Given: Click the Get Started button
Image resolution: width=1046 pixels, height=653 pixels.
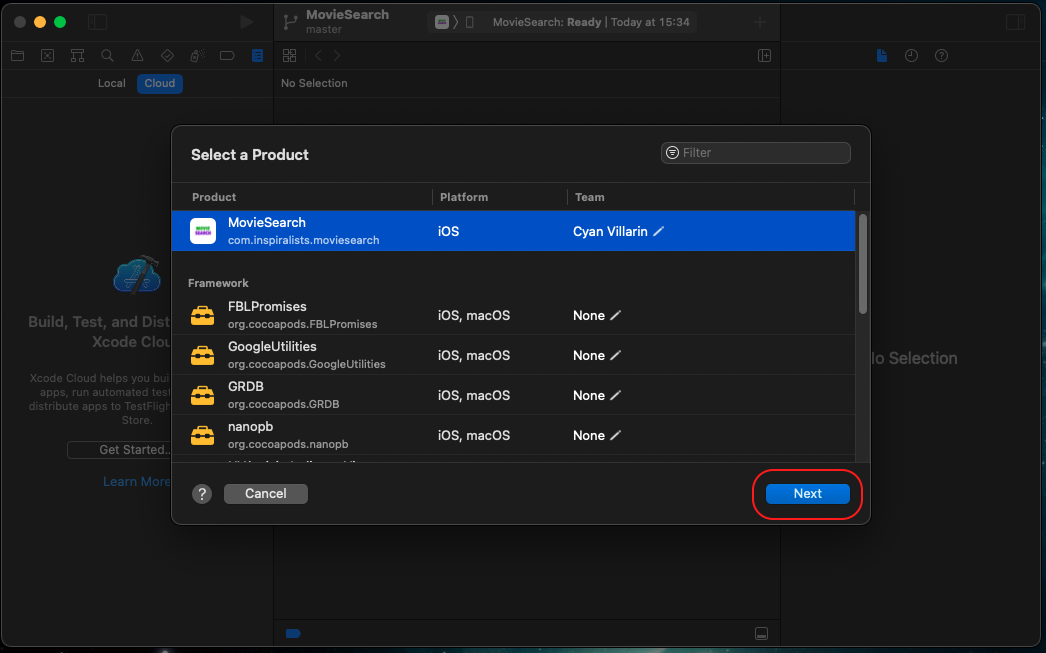Looking at the screenshot, I should (119, 450).
